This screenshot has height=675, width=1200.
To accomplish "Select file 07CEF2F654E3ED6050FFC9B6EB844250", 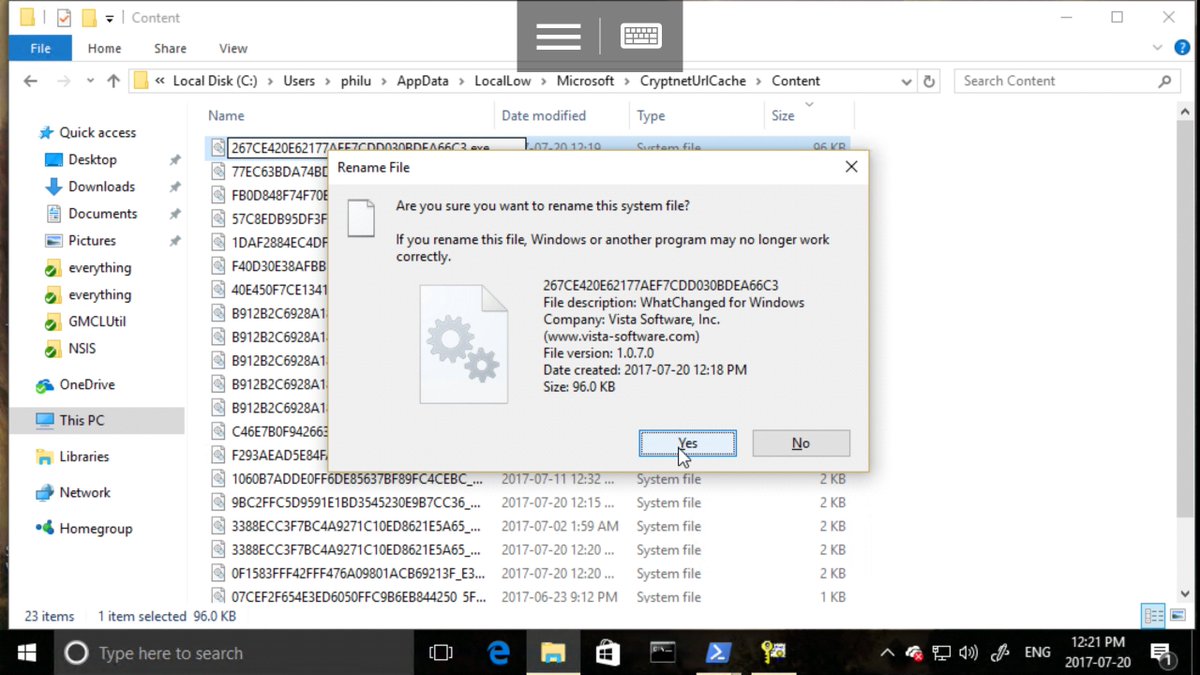I will 359,597.
